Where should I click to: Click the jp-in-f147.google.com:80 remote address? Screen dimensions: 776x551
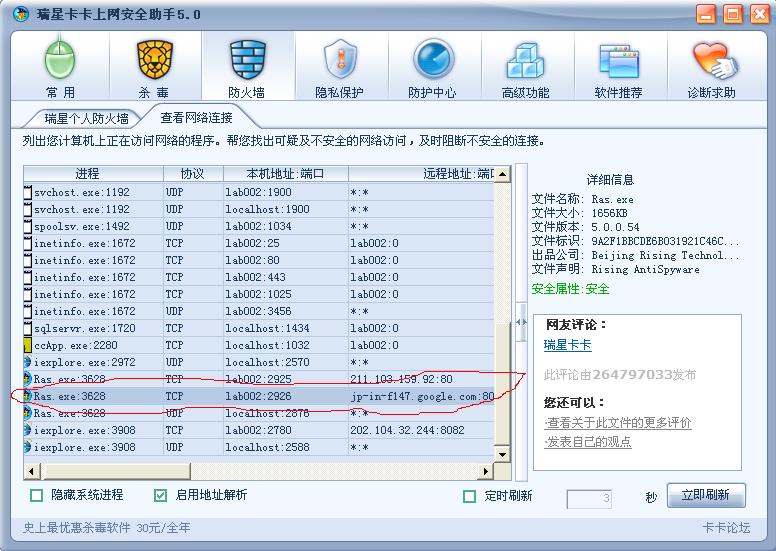tap(422, 397)
